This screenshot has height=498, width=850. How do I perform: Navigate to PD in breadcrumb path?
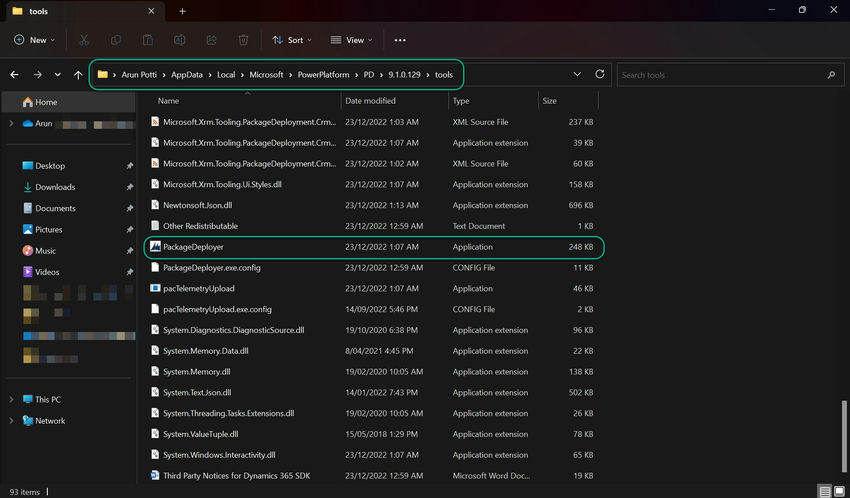(x=369, y=75)
